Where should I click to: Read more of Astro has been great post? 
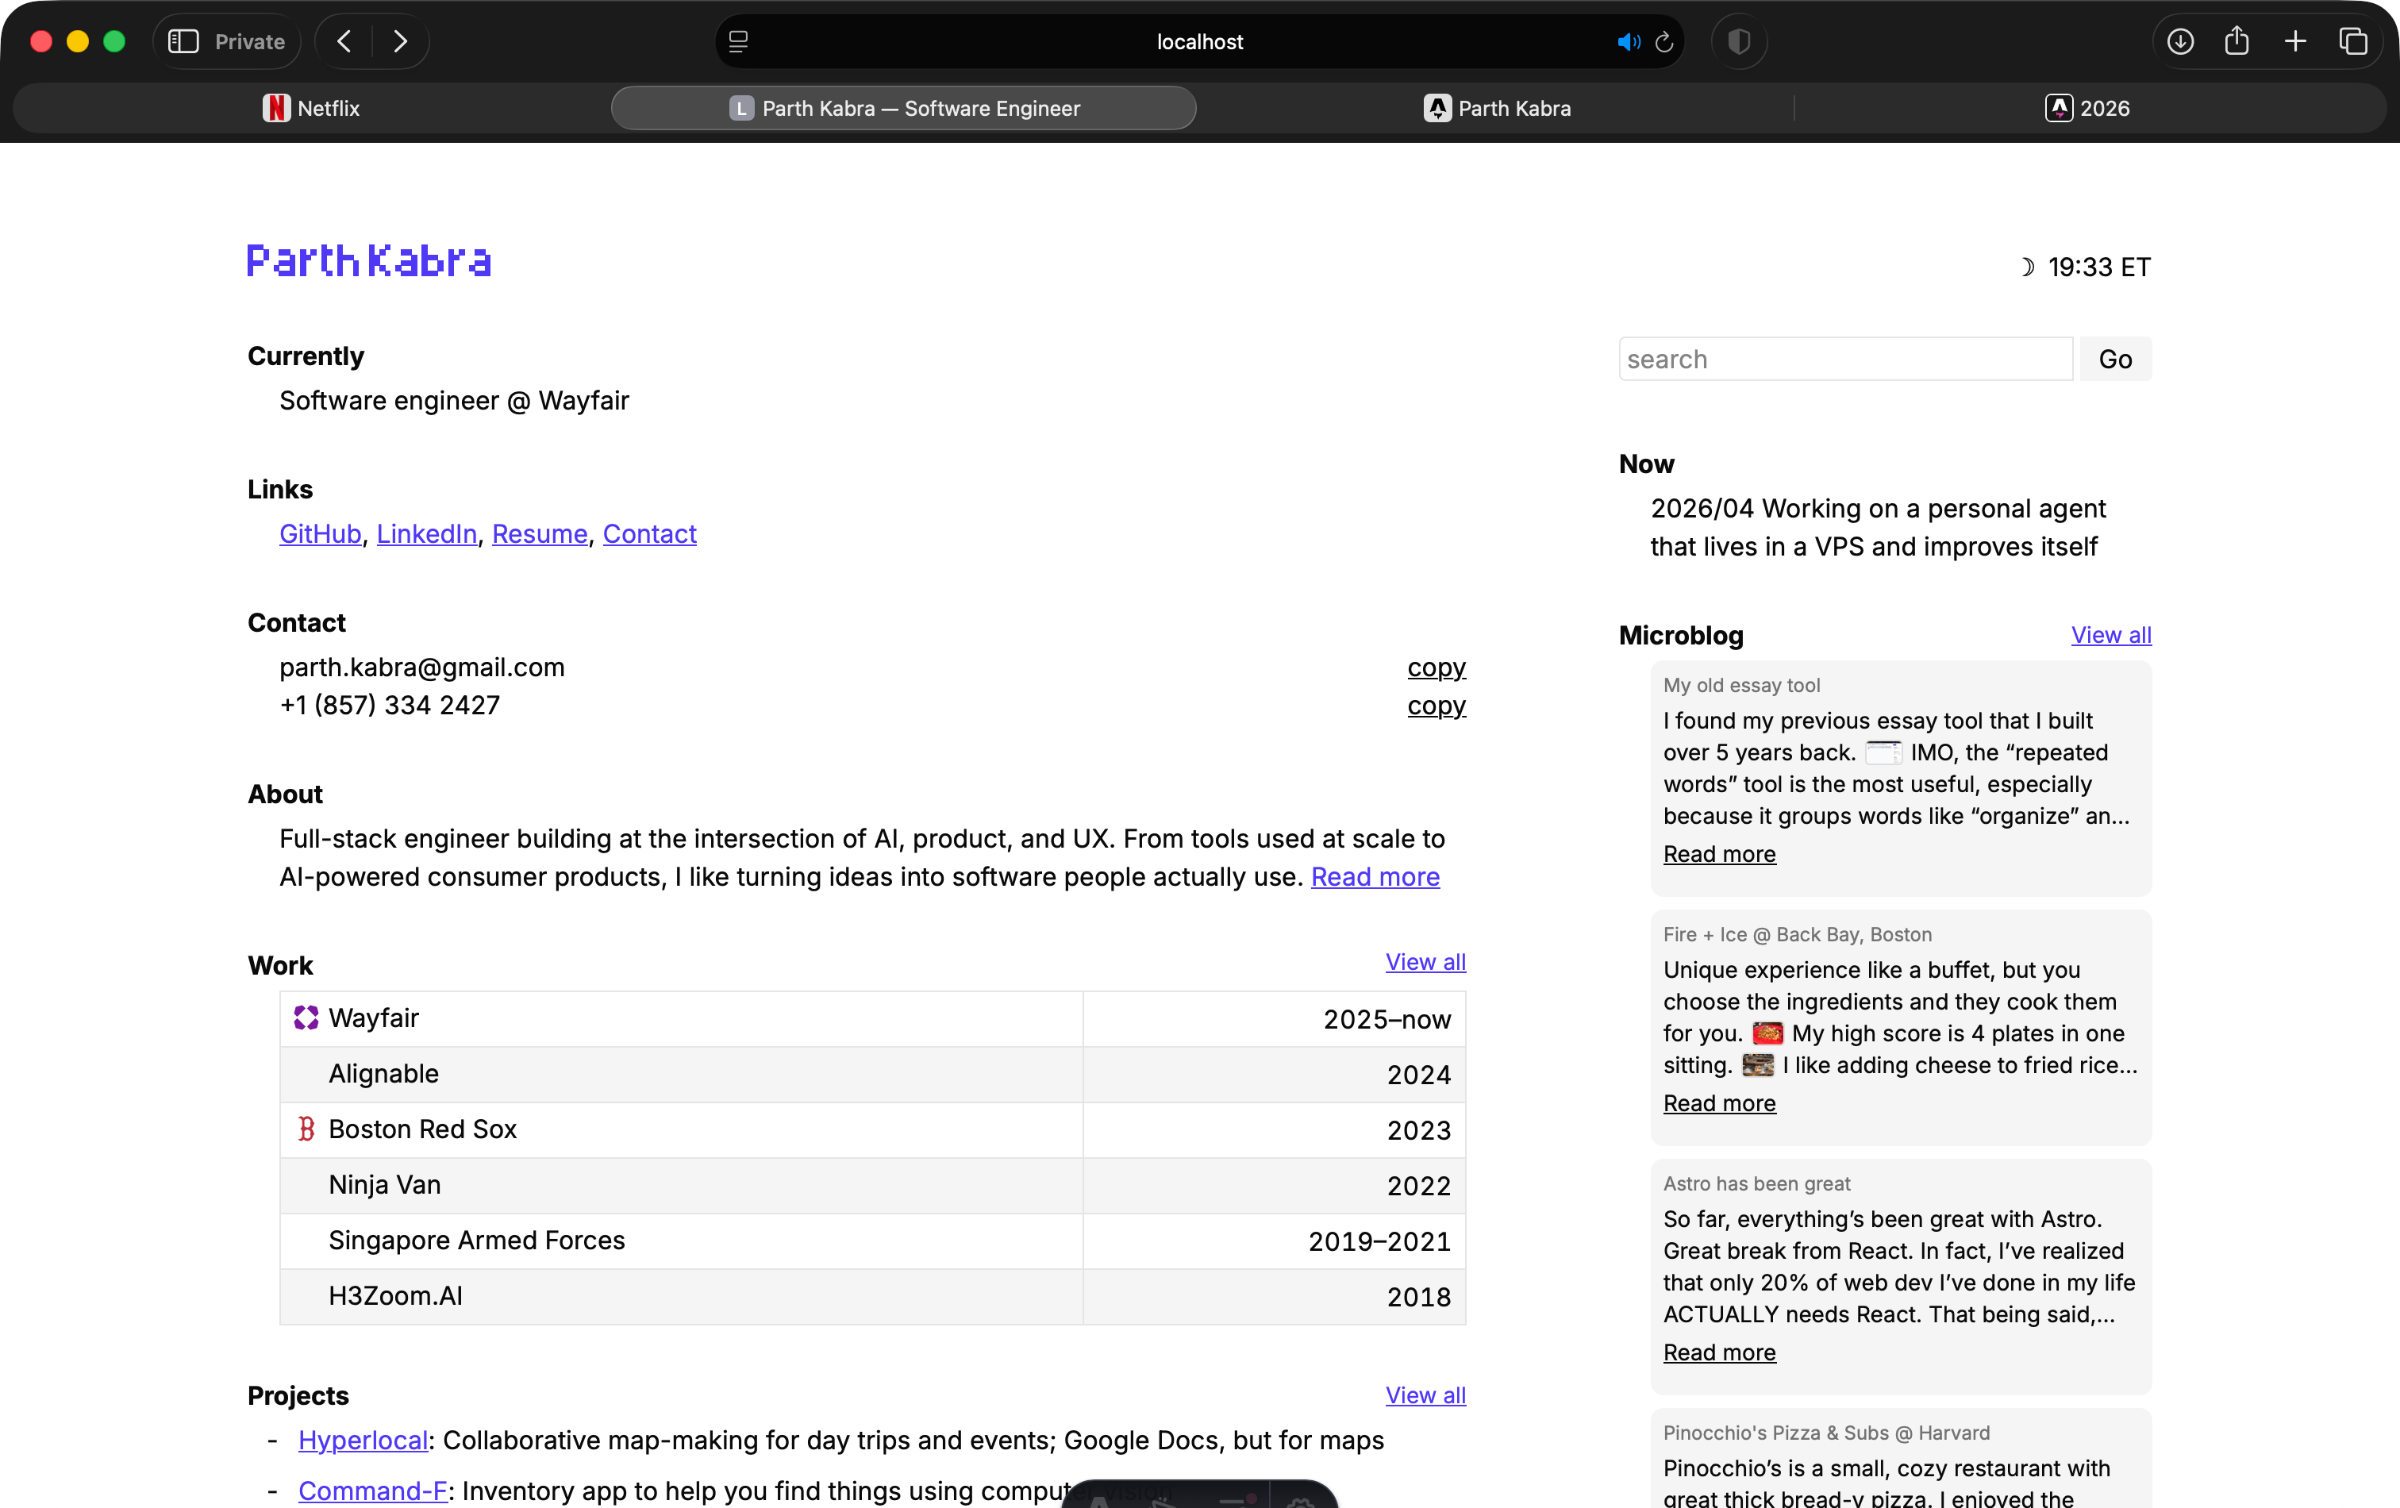click(x=1720, y=1352)
